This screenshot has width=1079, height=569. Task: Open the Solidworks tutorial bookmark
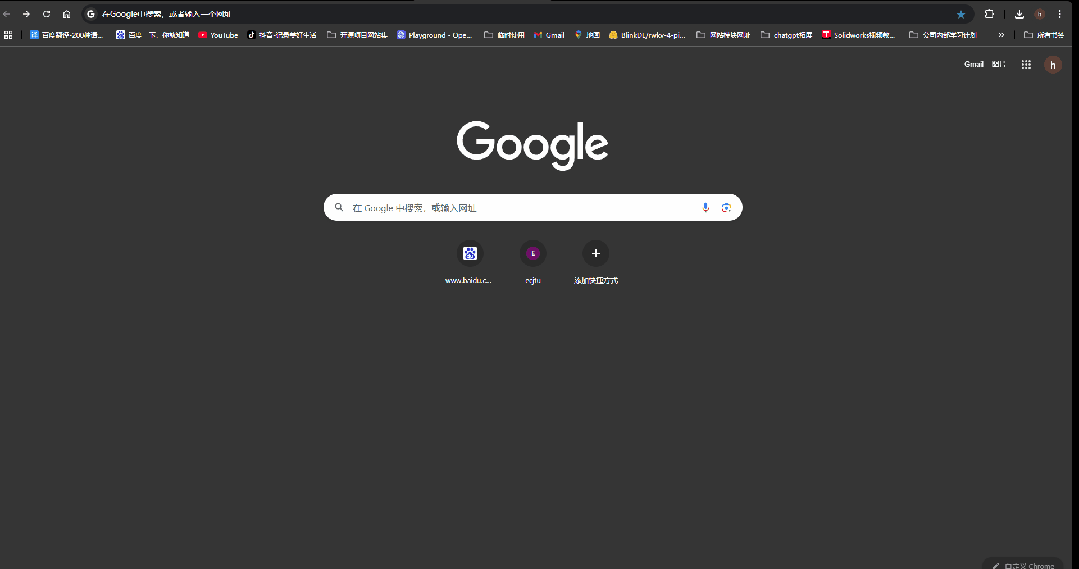pos(858,34)
